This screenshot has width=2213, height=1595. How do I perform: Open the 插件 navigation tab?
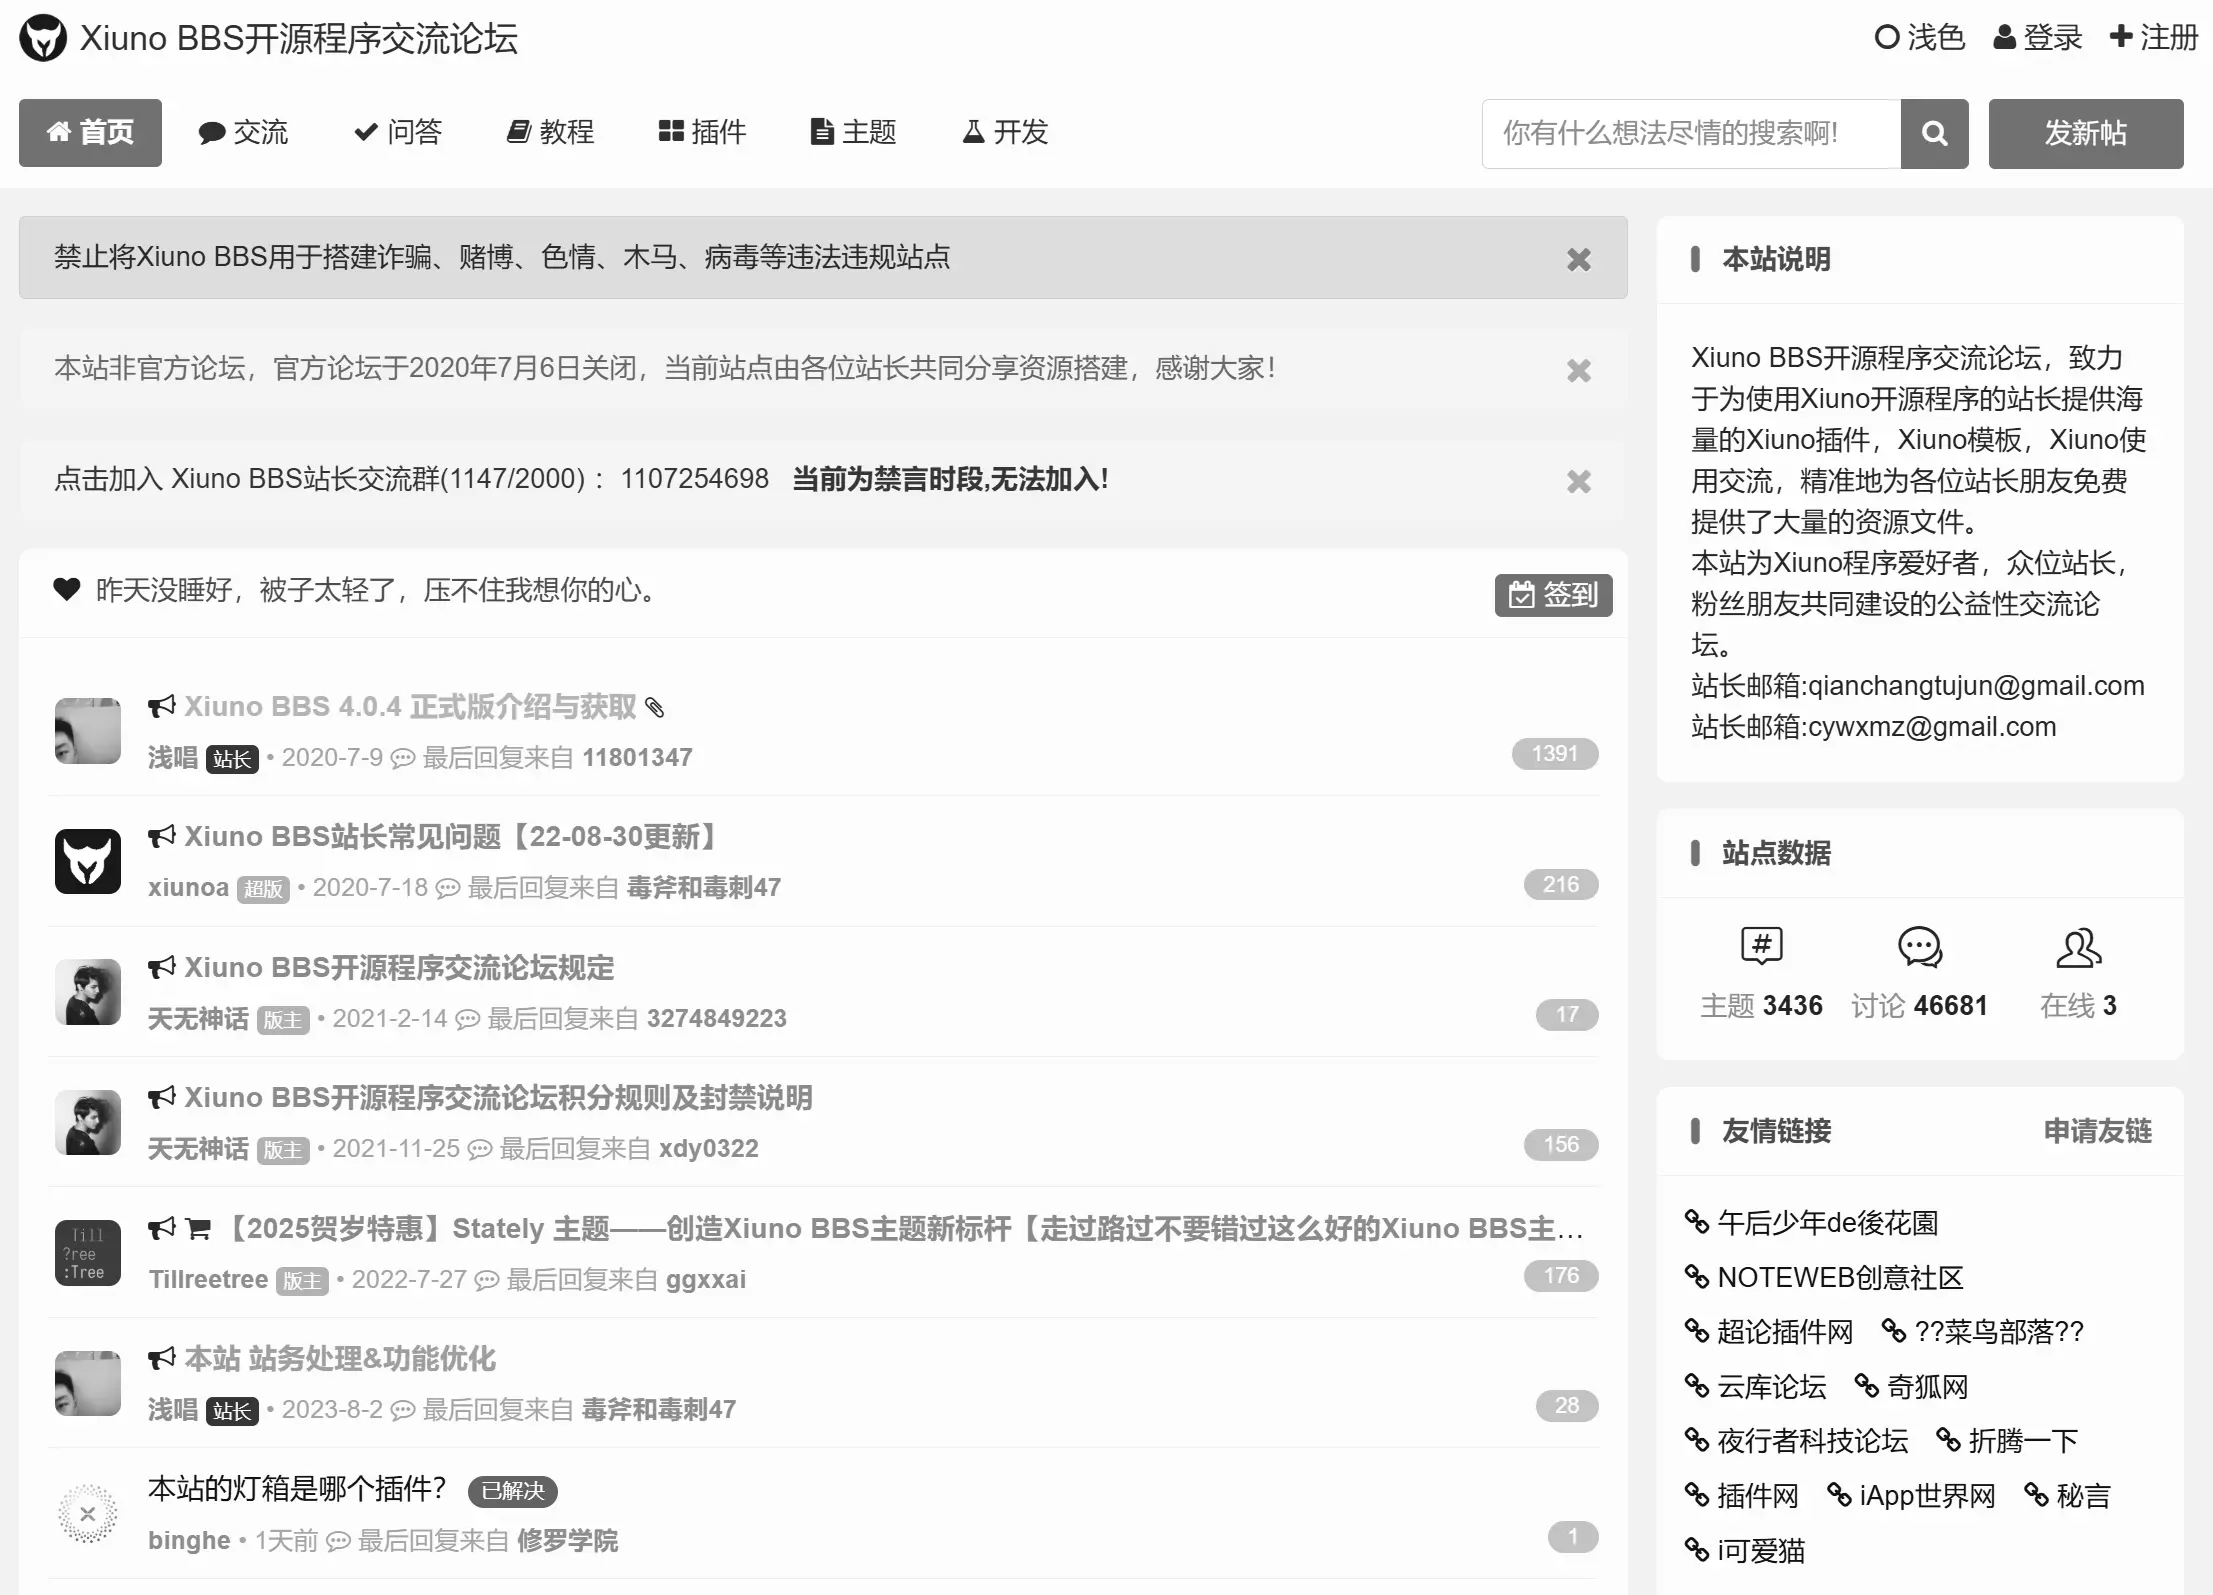(x=702, y=133)
